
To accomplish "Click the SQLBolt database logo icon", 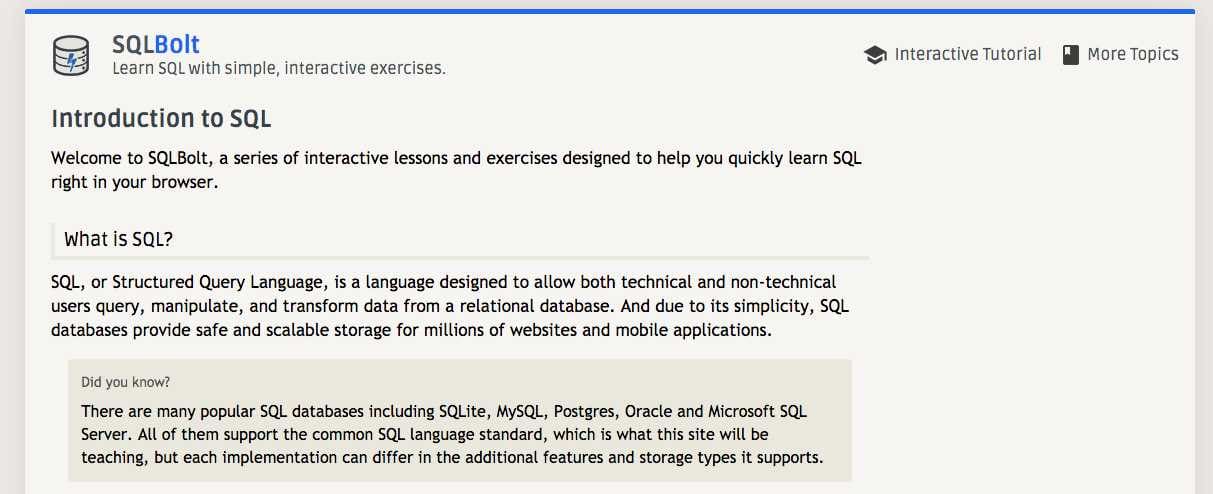I will [x=71, y=55].
